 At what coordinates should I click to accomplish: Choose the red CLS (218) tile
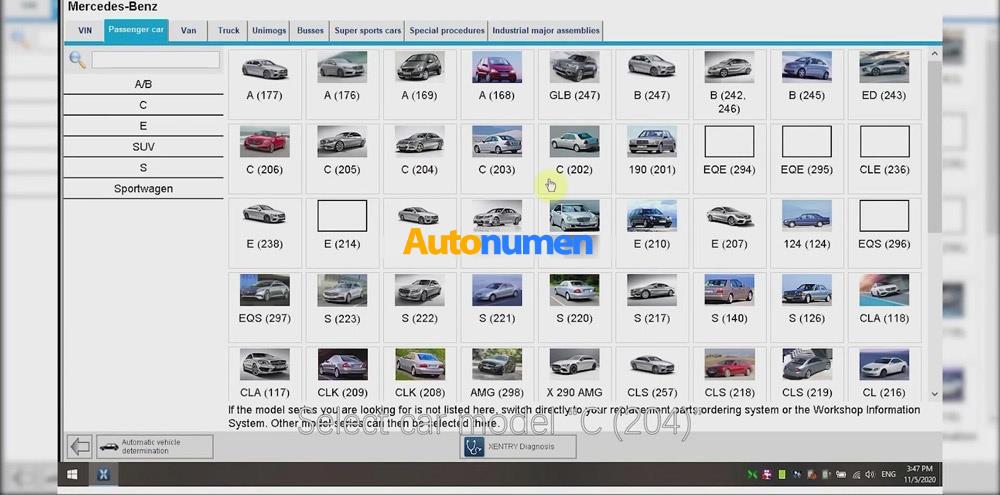pos(729,373)
